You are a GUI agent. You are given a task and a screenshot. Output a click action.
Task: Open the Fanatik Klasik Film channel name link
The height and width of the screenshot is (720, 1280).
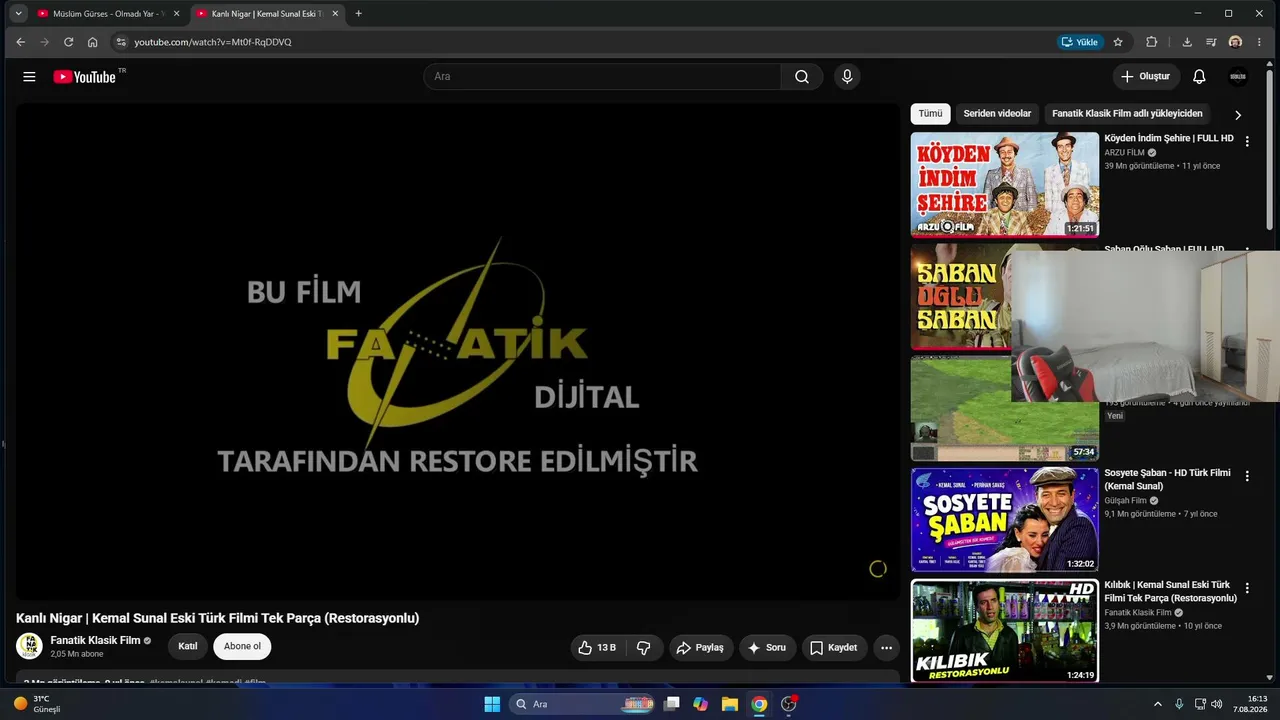pos(96,640)
